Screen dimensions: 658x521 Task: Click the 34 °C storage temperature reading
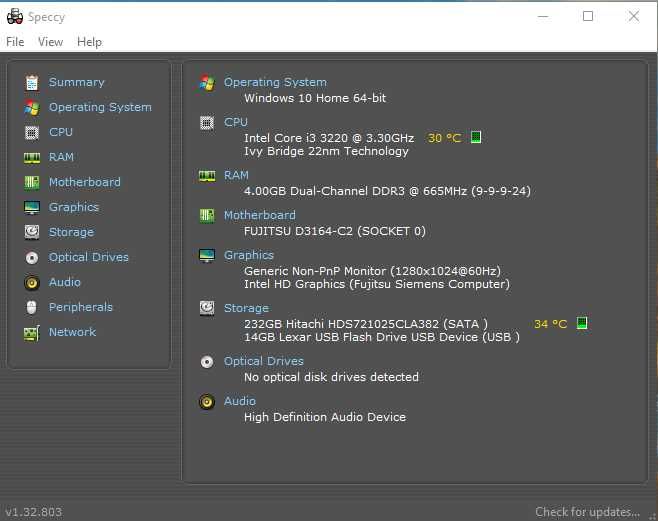551,324
